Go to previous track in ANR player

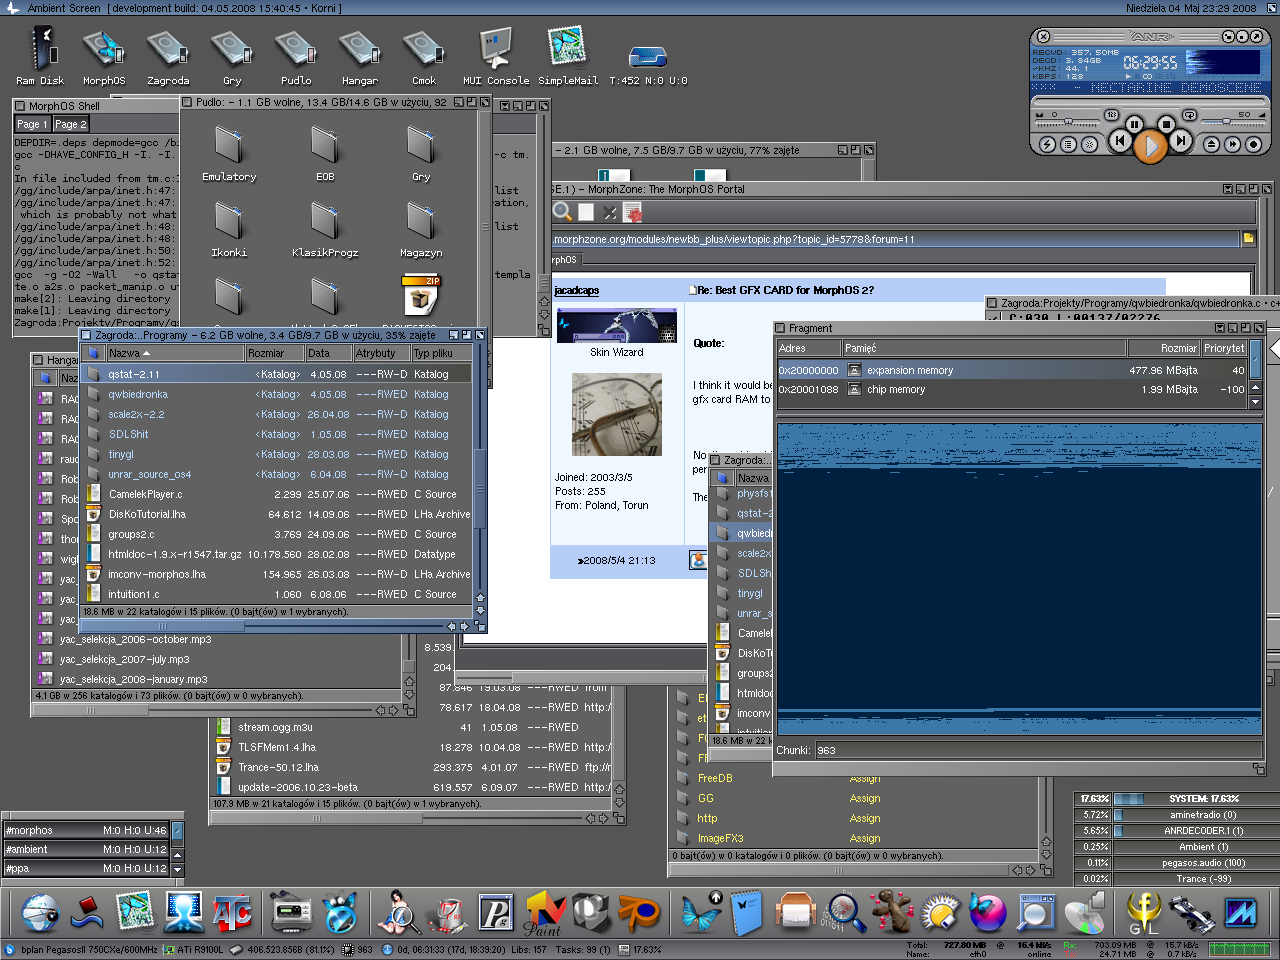1120,141
